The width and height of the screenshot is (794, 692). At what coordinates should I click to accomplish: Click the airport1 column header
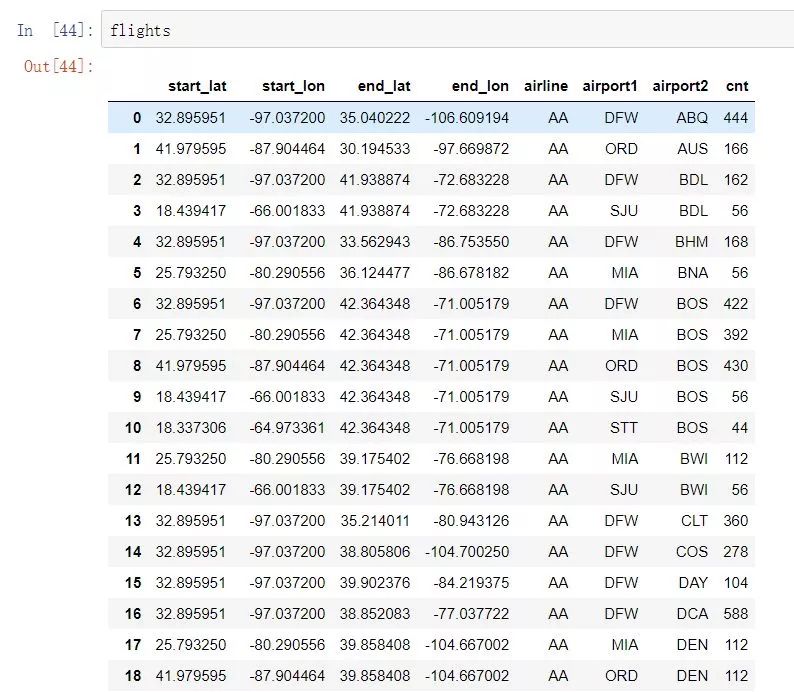coord(610,86)
